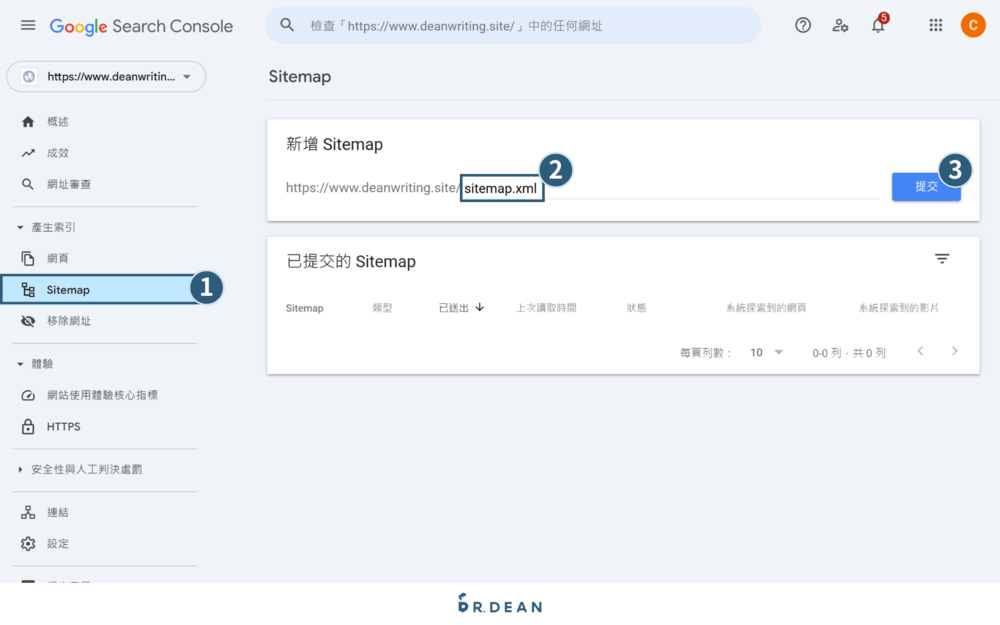Viewport: 1000px width, 625px height.
Task: Click the help question mark icon
Action: click(803, 25)
